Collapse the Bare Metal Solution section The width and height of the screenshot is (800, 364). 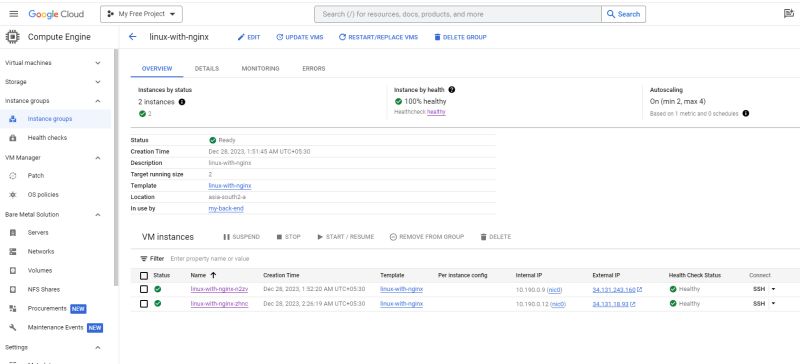tap(98, 214)
